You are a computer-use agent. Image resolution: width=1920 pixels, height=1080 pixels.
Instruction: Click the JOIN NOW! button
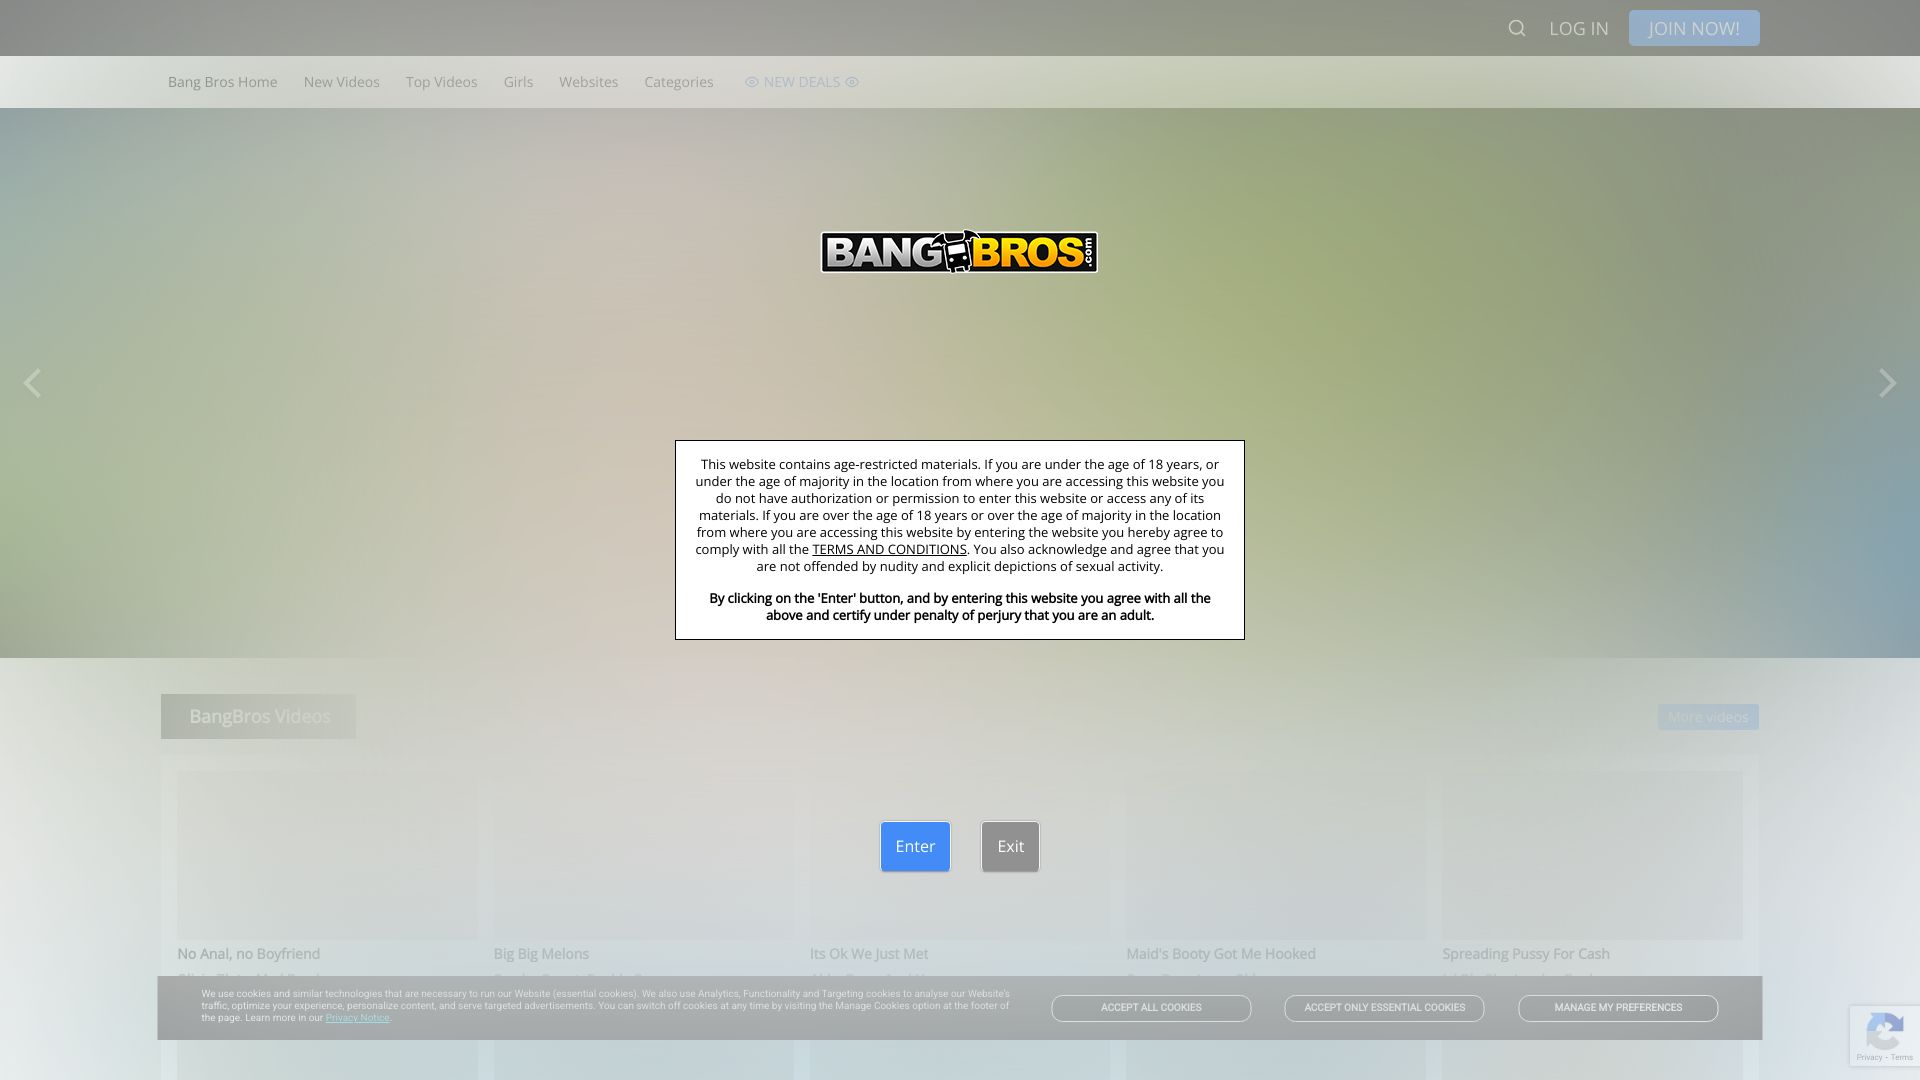pyautogui.click(x=1694, y=28)
